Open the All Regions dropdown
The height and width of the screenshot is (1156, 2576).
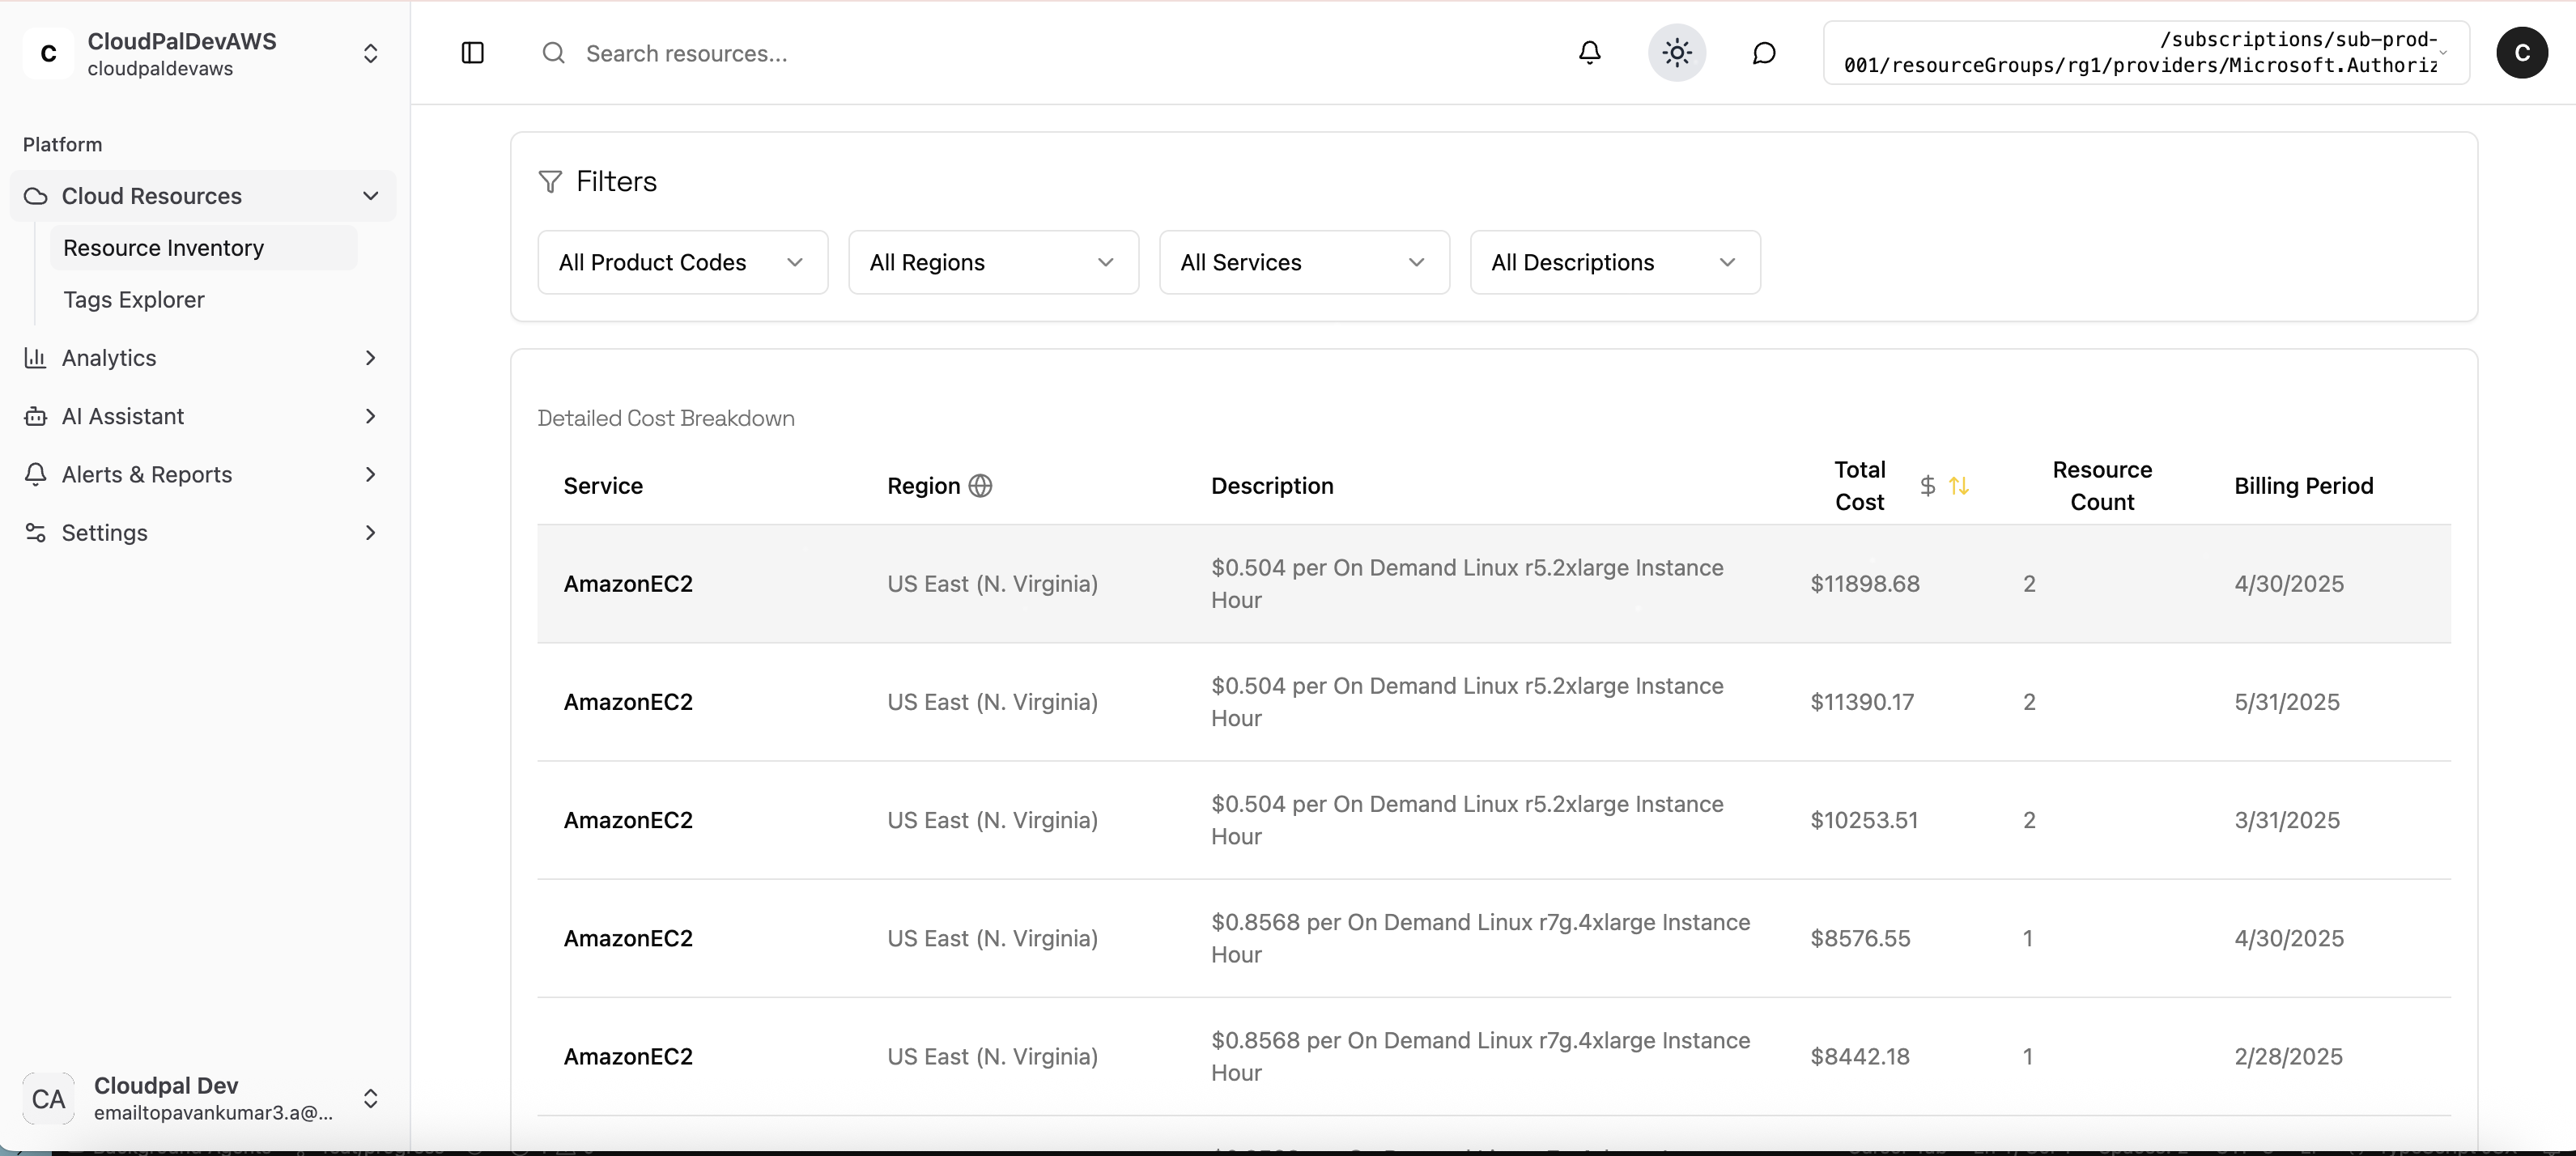pos(994,262)
